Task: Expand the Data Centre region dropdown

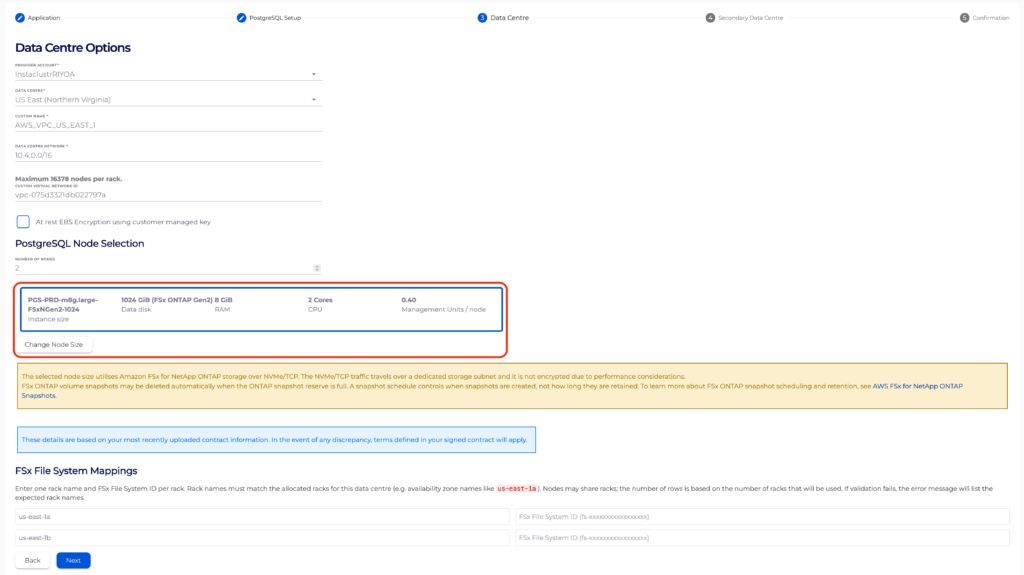Action: (168, 99)
